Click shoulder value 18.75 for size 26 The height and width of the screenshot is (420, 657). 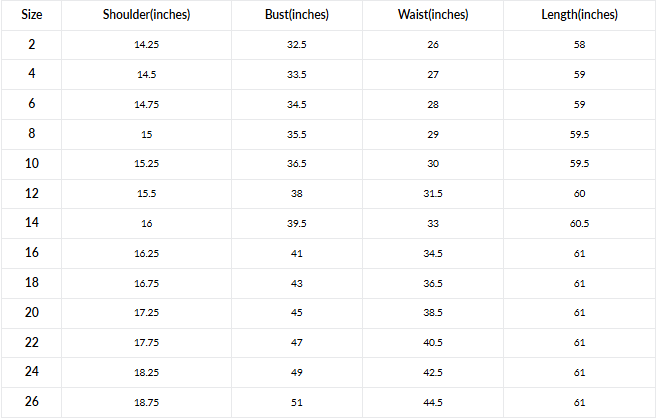(x=146, y=401)
